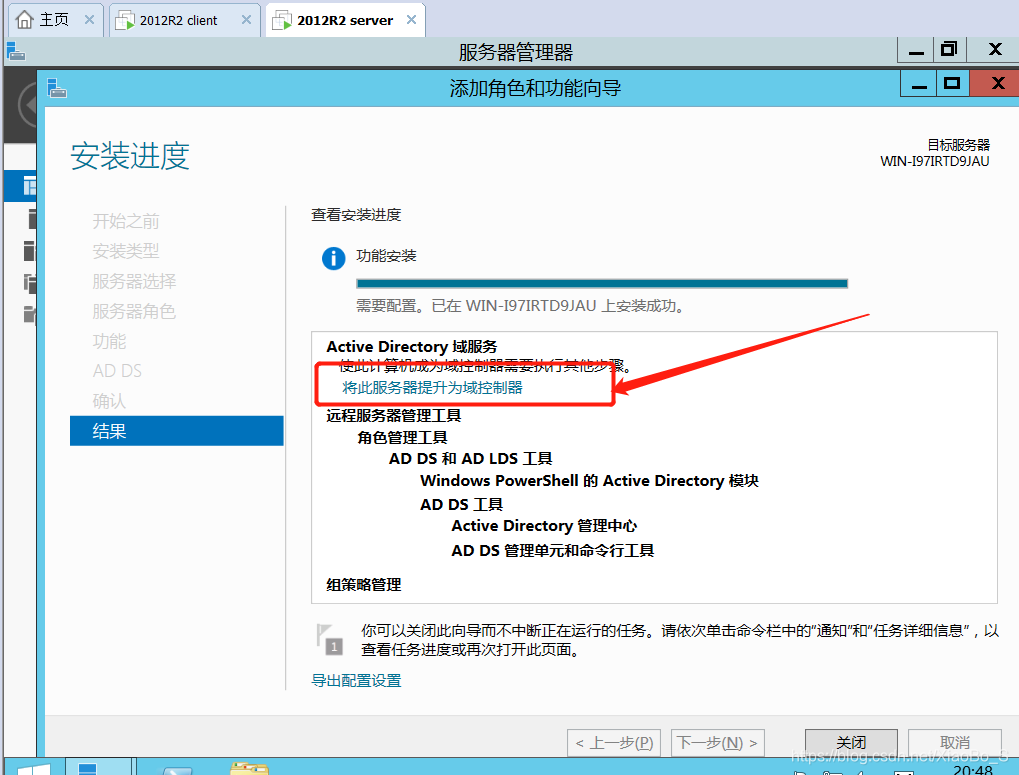Click Server Manager icon in 服务器管理器 title bar
Screen dimensions: 1019x775
point(16,51)
